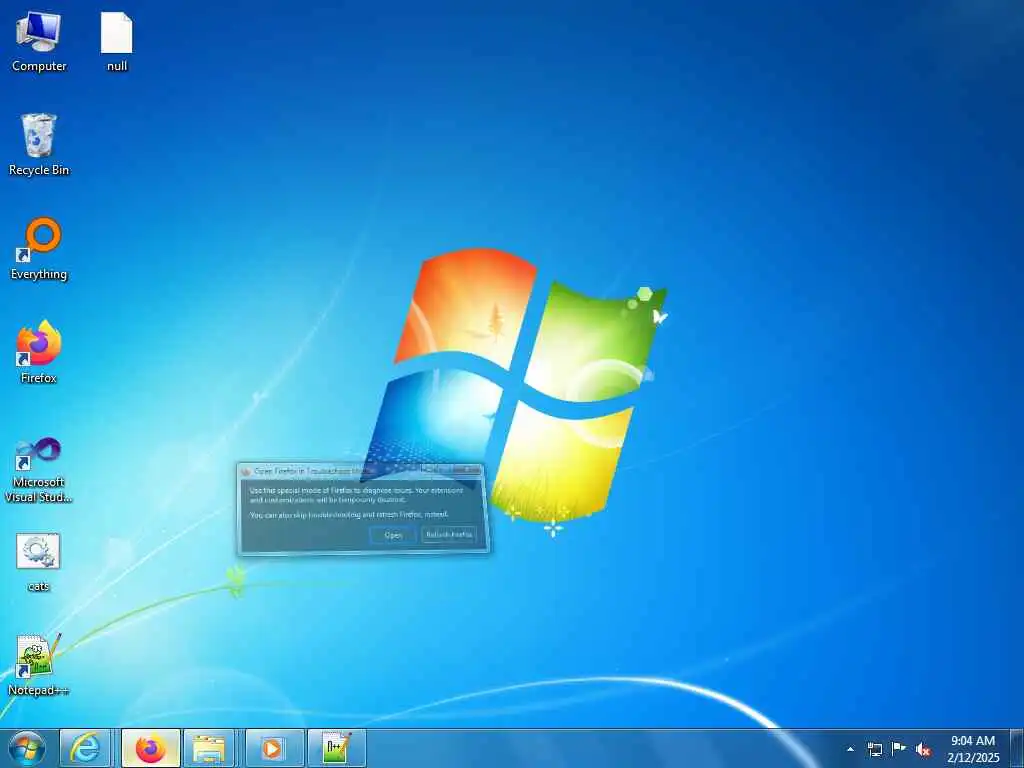This screenshot has height=768, width=1024.
Task: Select the Everything search shortcut
Action: click(x=39, y=249)
